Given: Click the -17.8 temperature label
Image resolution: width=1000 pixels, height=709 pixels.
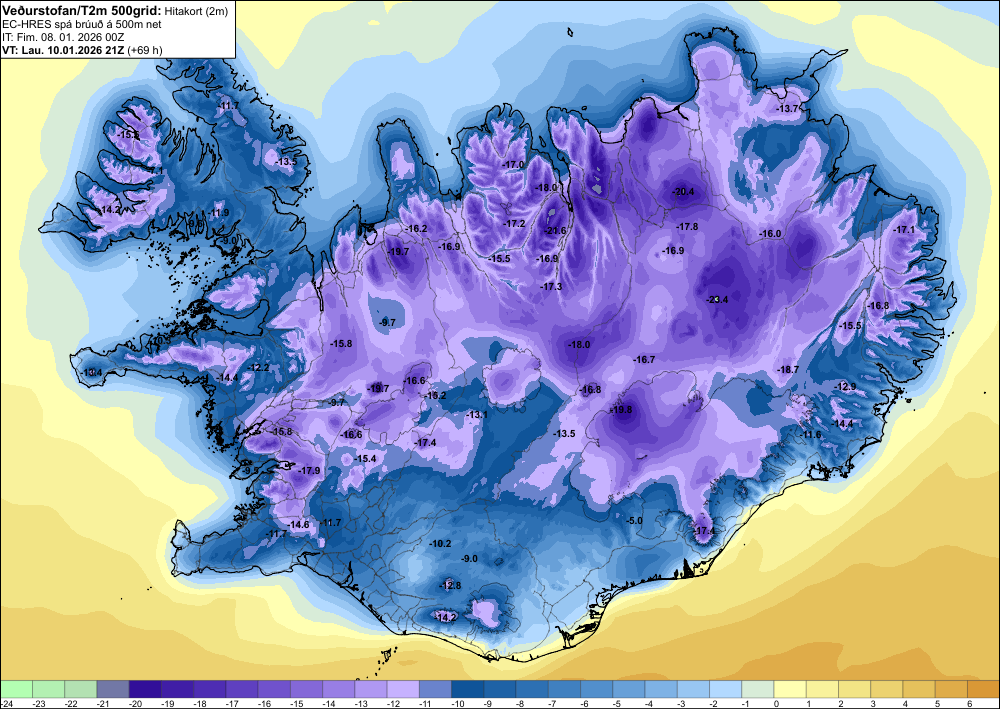Looking at the screenshot, I should [x=688, y=227].
